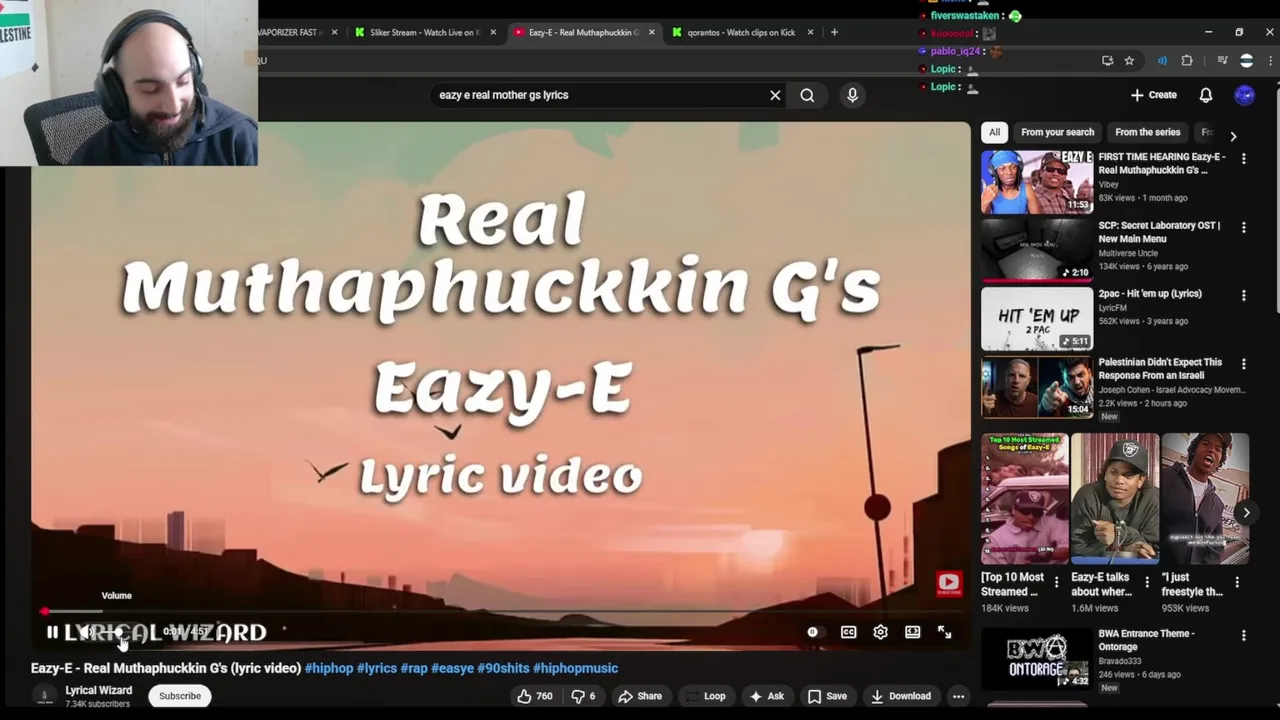Image resolution: width=1280 pixels, height=720 pixels.
Task: Close the qorantos clips tab
Action: (x=810, y=32)
